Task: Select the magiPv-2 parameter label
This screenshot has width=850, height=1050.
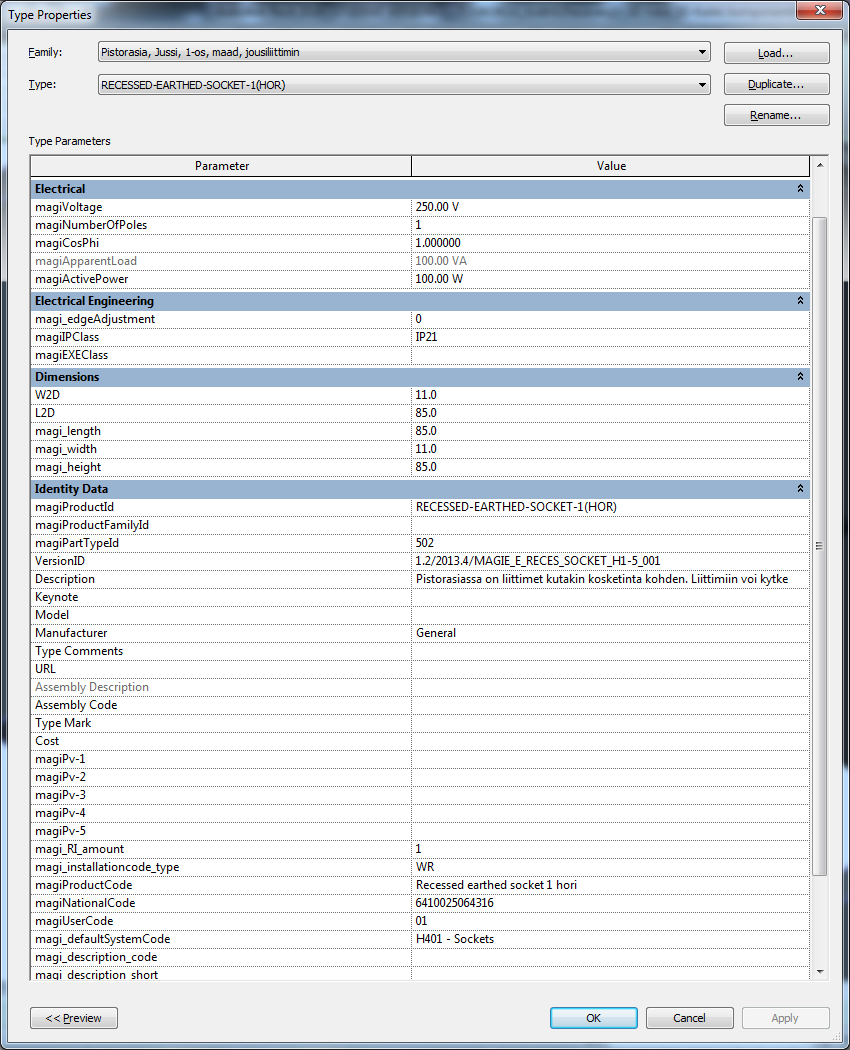Action: point(60,777)
